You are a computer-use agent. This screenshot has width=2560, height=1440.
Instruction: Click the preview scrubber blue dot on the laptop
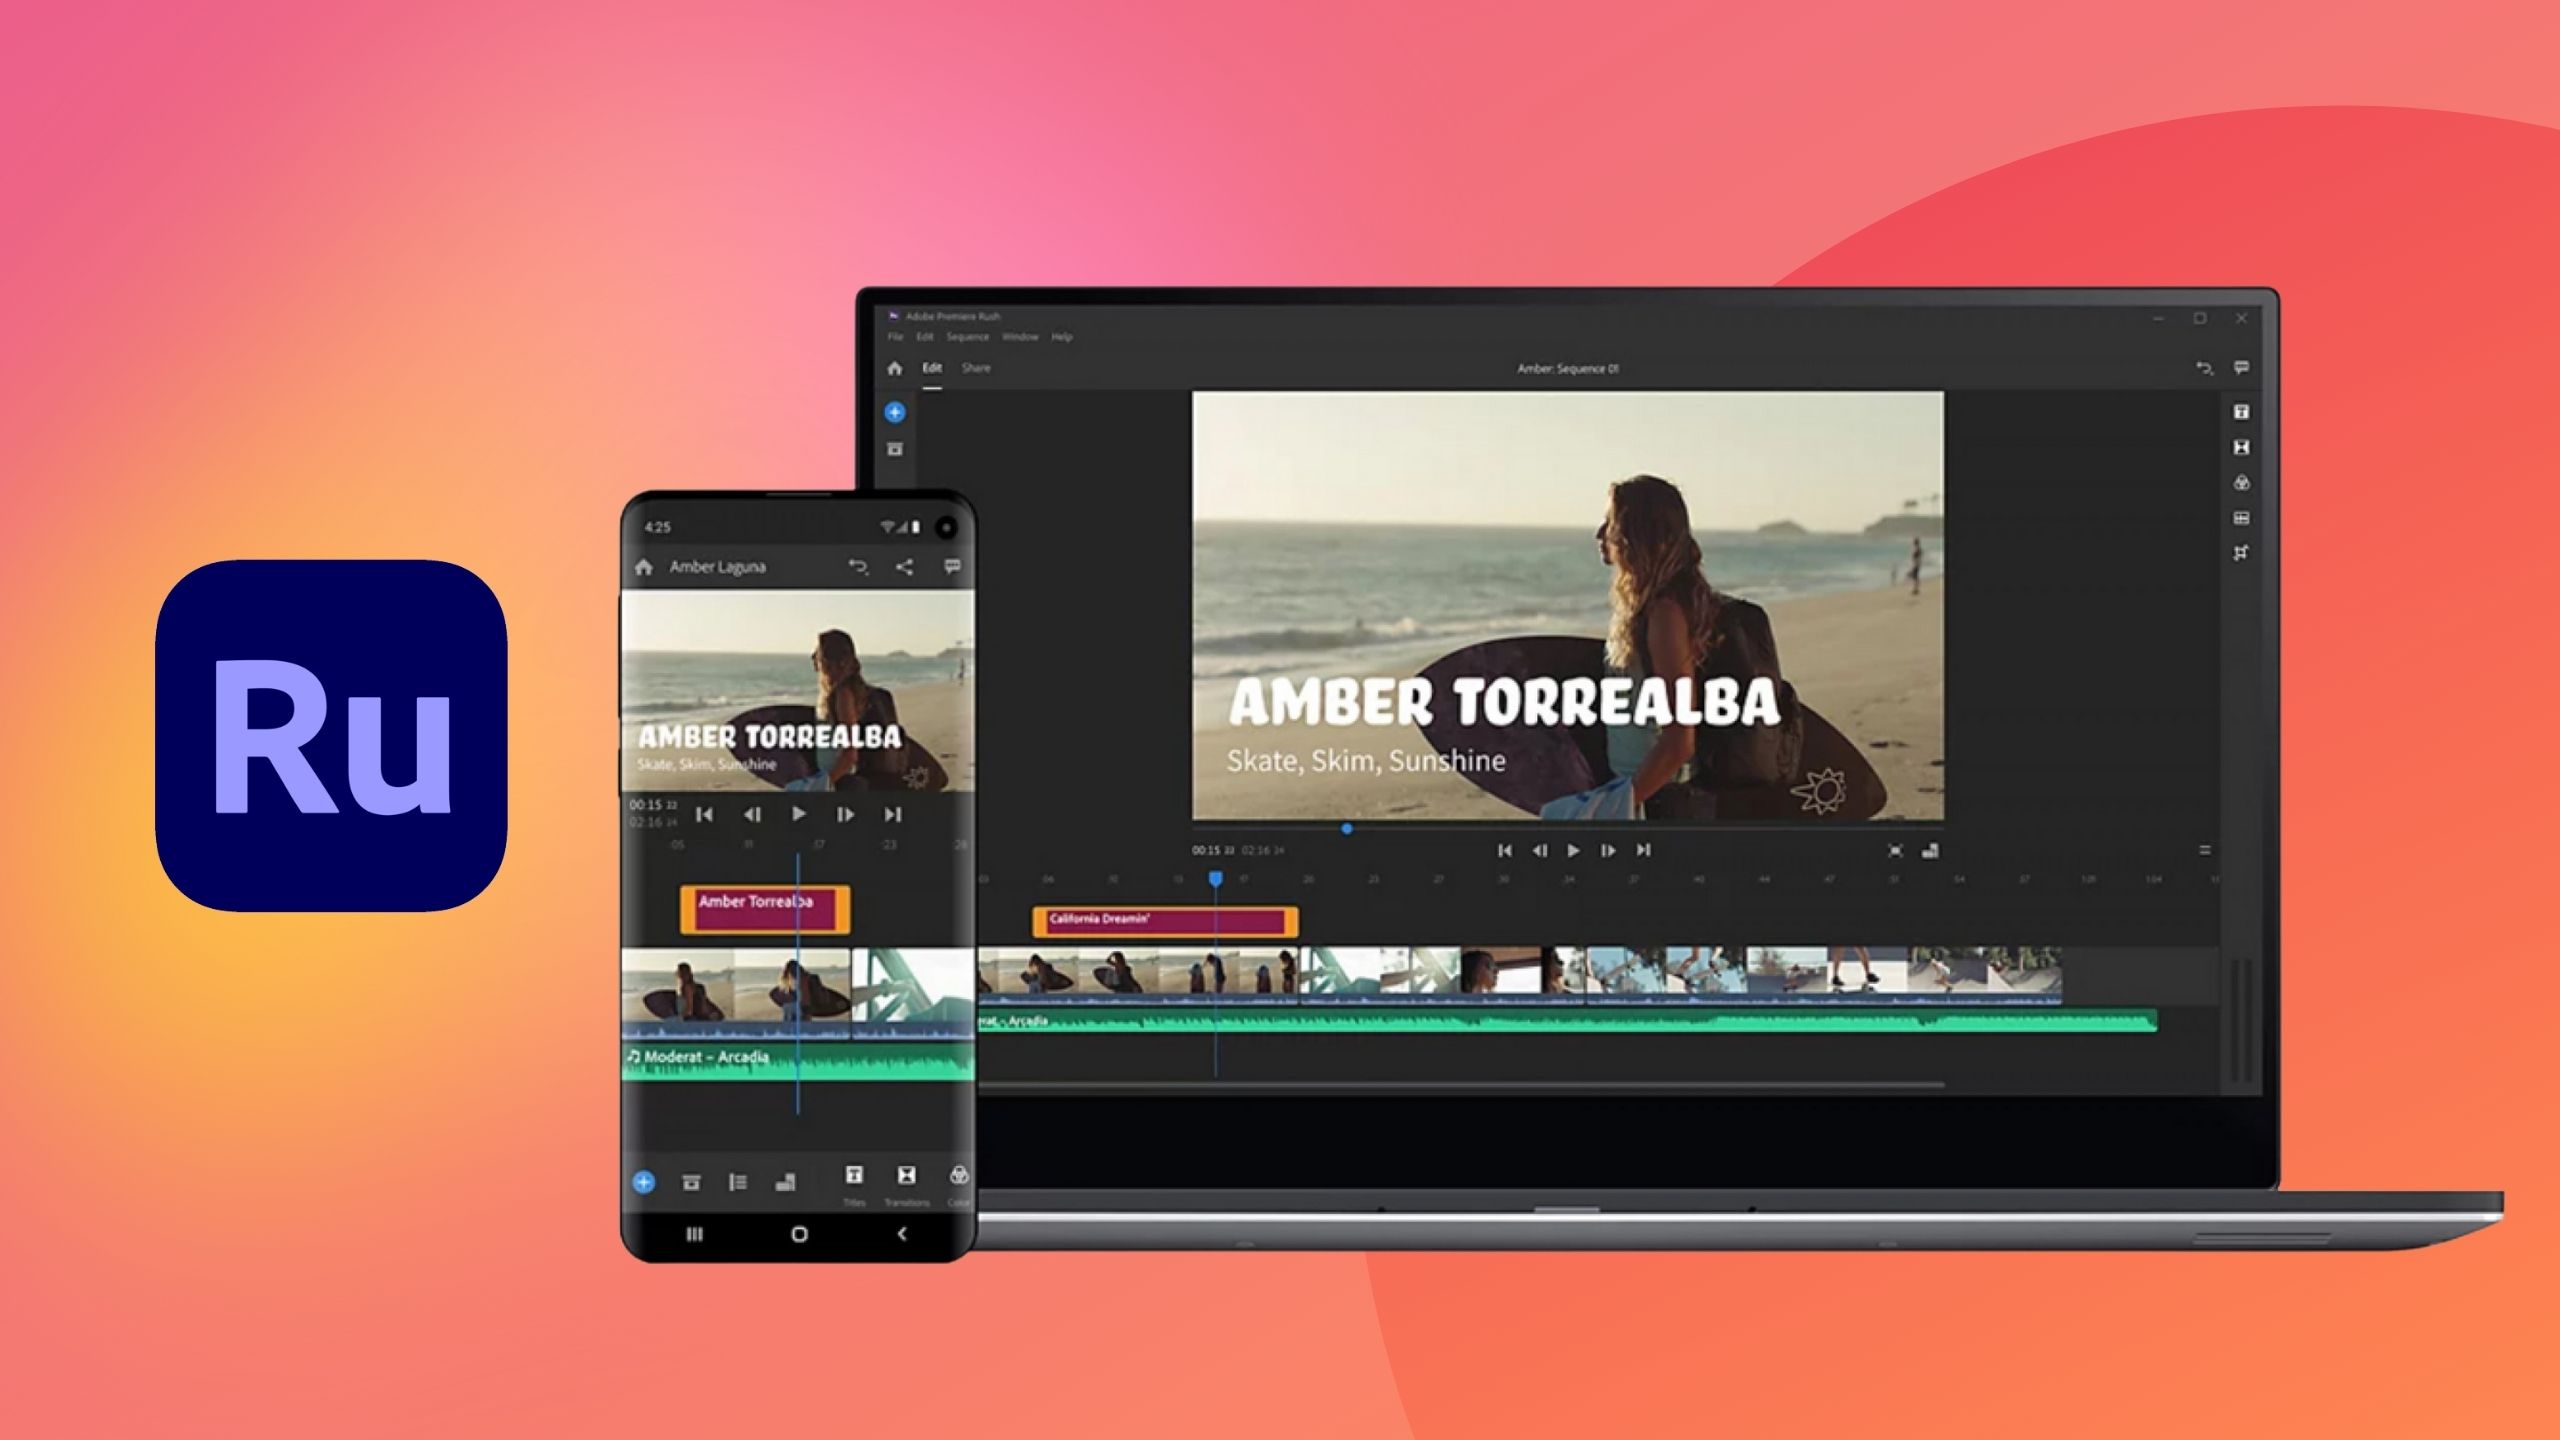tap(1347, 829)
